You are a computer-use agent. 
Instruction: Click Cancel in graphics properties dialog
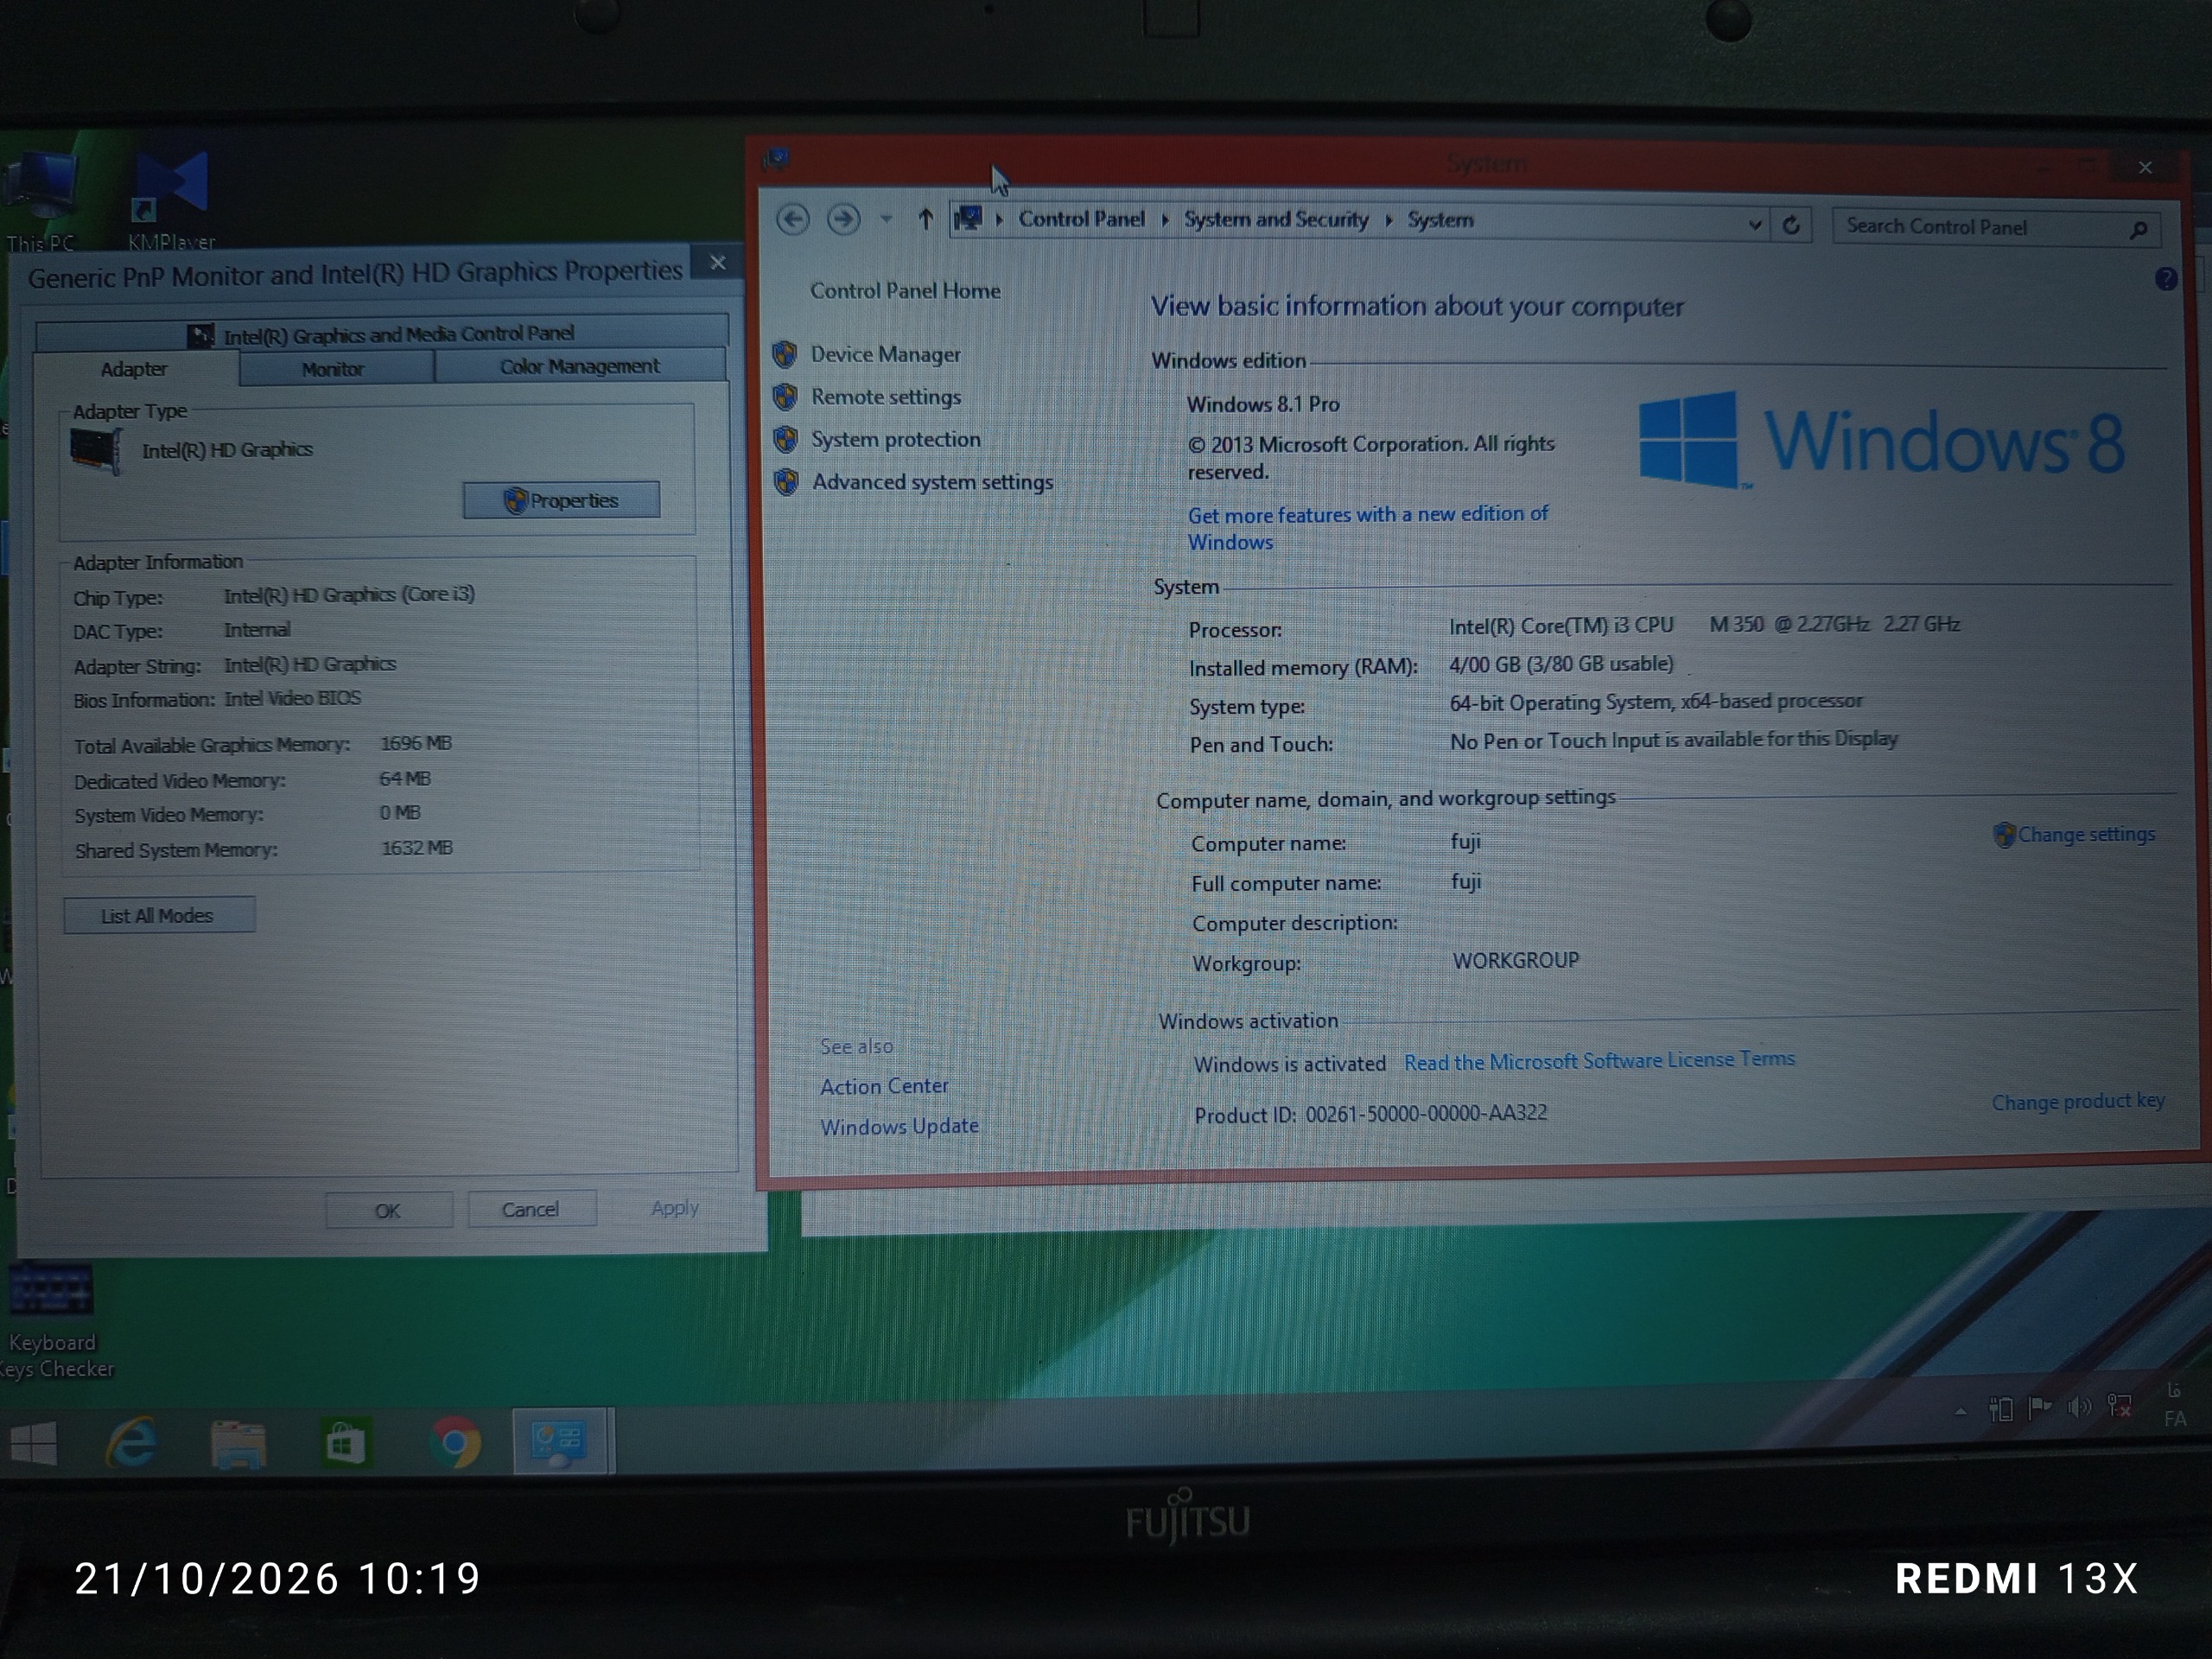(531, 1209)
